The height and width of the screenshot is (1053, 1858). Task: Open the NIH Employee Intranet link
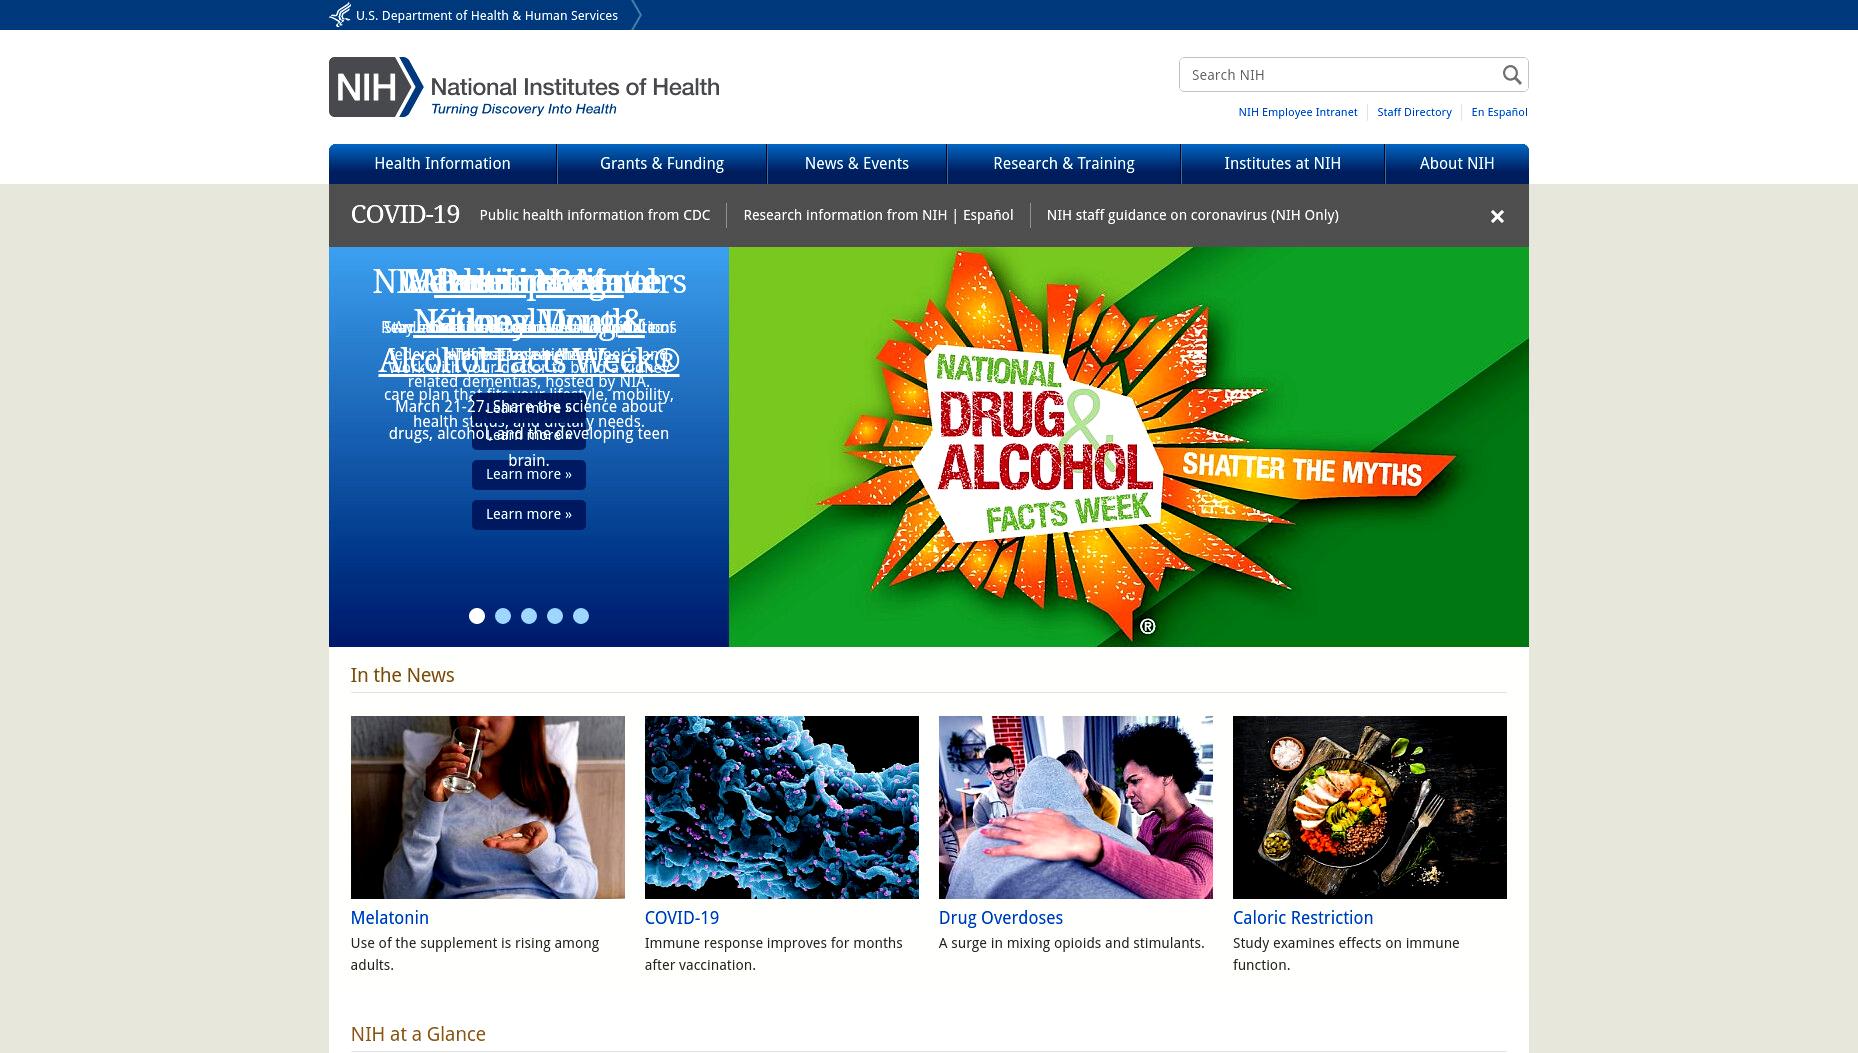pyautogui.click(x=1298, y=112)
